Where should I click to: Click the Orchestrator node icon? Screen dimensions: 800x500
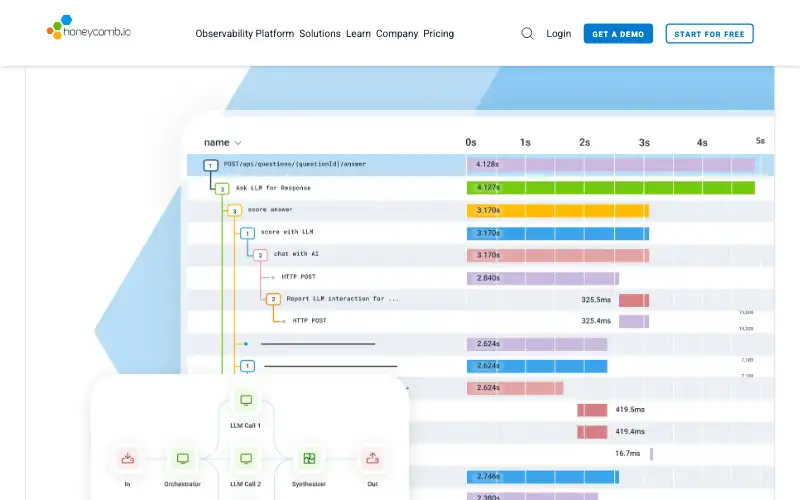183,459
